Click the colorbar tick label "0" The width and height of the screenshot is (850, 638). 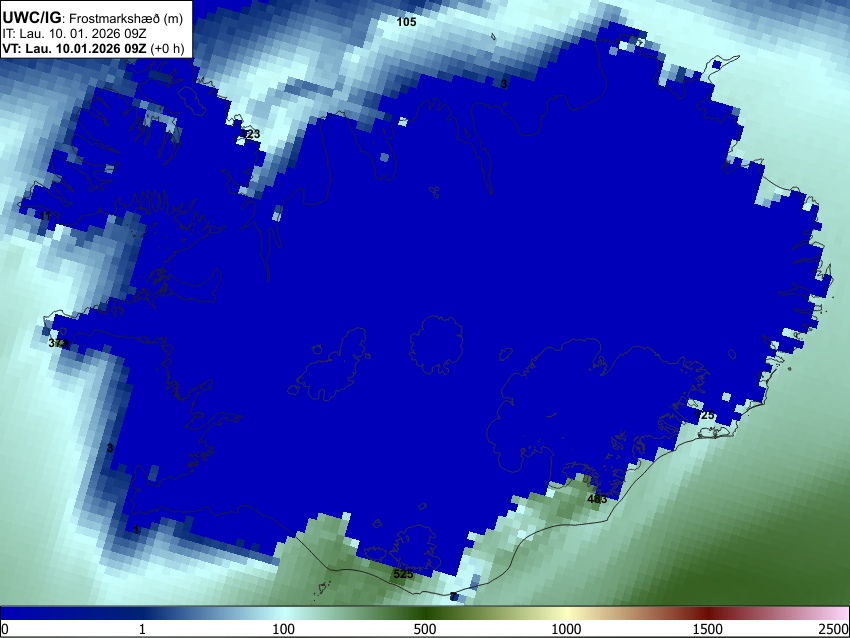(x=5, y=629)
